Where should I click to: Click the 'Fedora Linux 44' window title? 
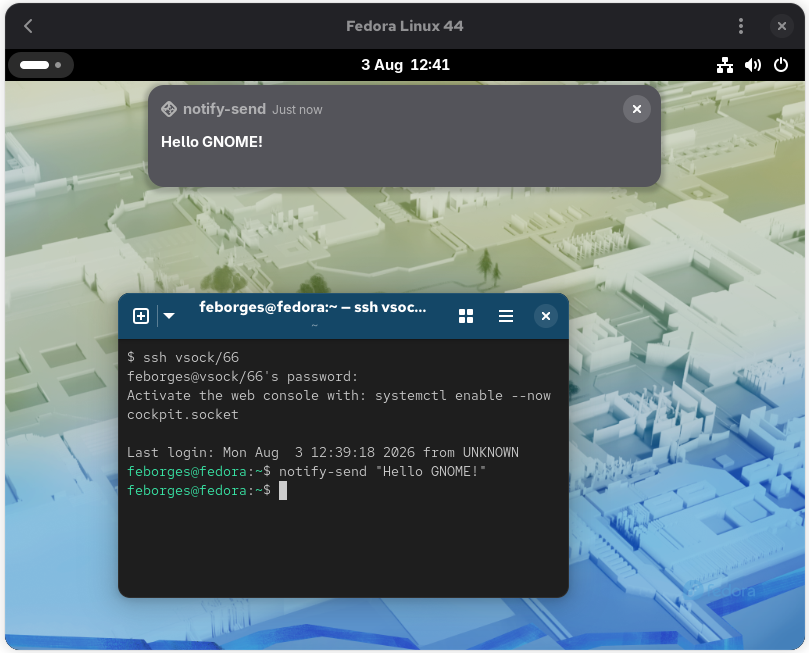405,26
